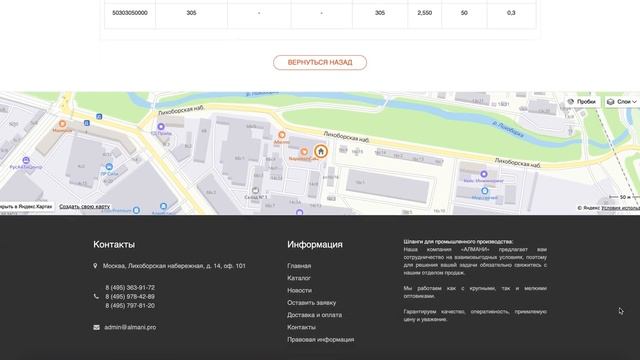The width and height of the screenshot is (640, 360).
Task: Click the admin@almani.pro email link
Action: (130, 327)
